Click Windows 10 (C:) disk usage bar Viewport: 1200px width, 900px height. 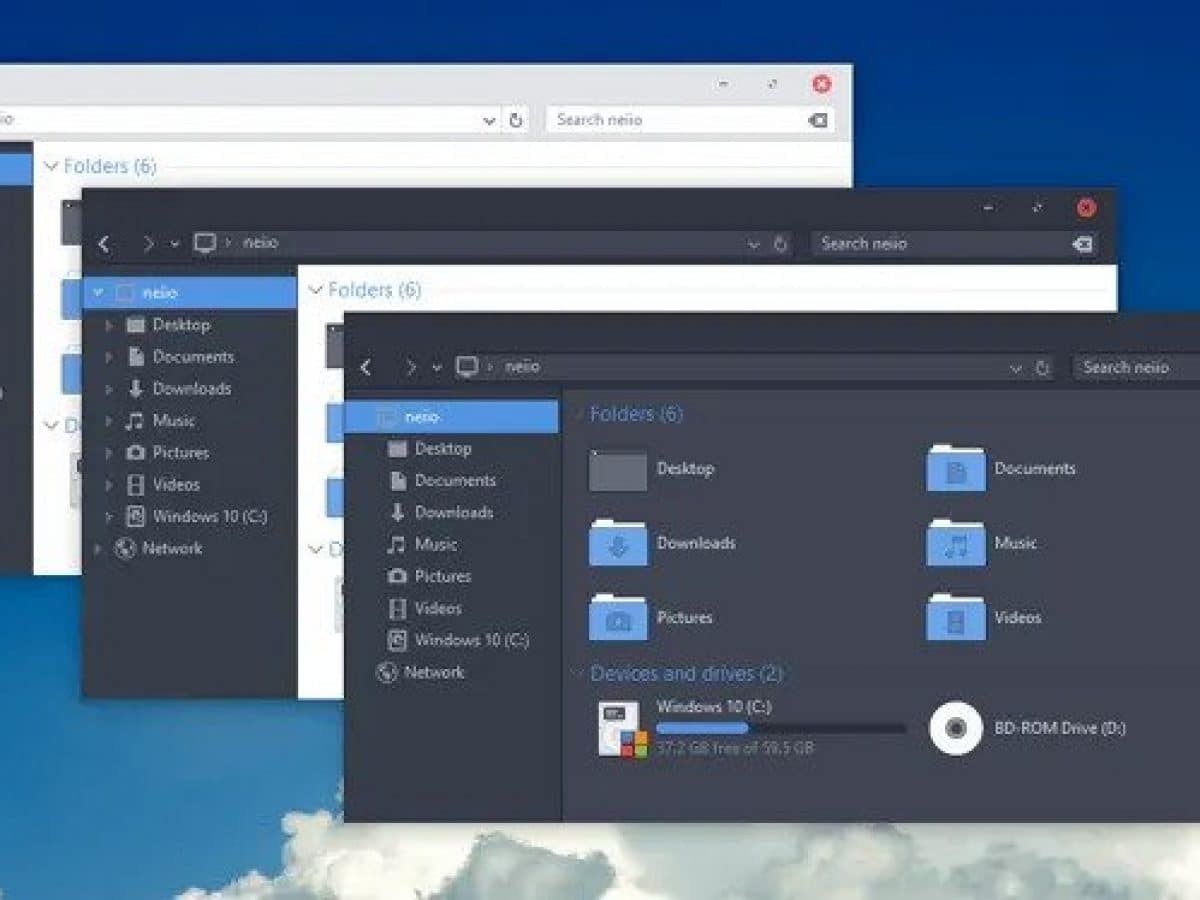coord(781,729)
